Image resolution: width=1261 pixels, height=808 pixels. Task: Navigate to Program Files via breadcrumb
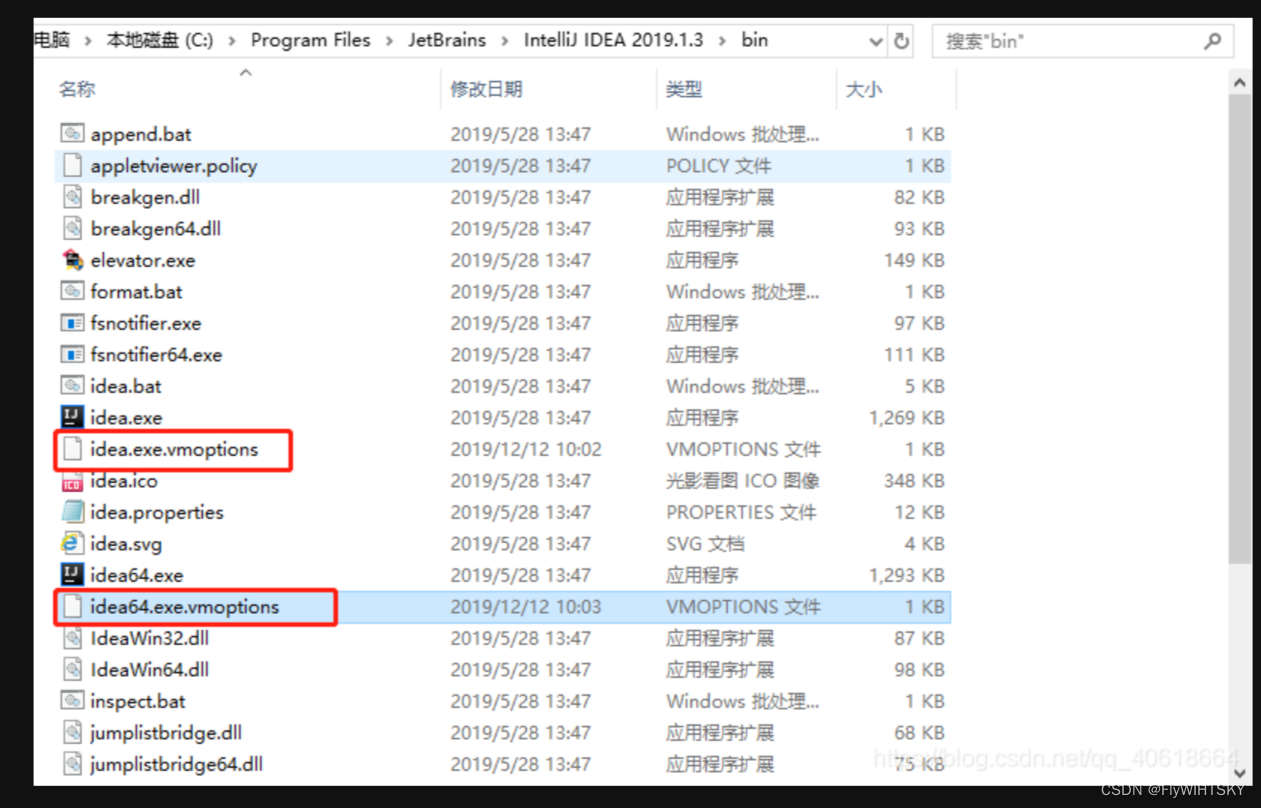click(x=310, y=40)
